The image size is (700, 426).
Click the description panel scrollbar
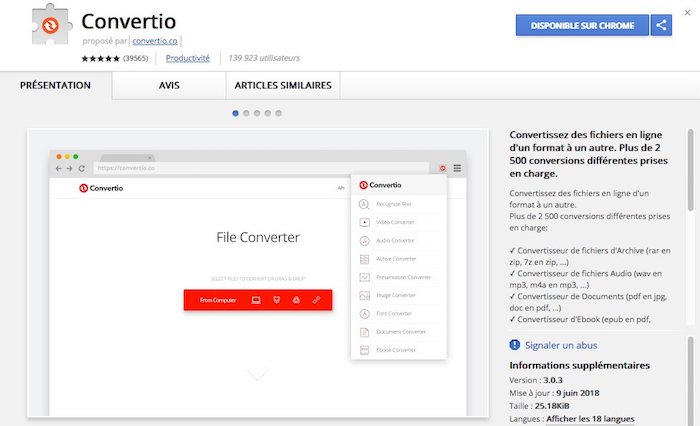tap(691, 170)
